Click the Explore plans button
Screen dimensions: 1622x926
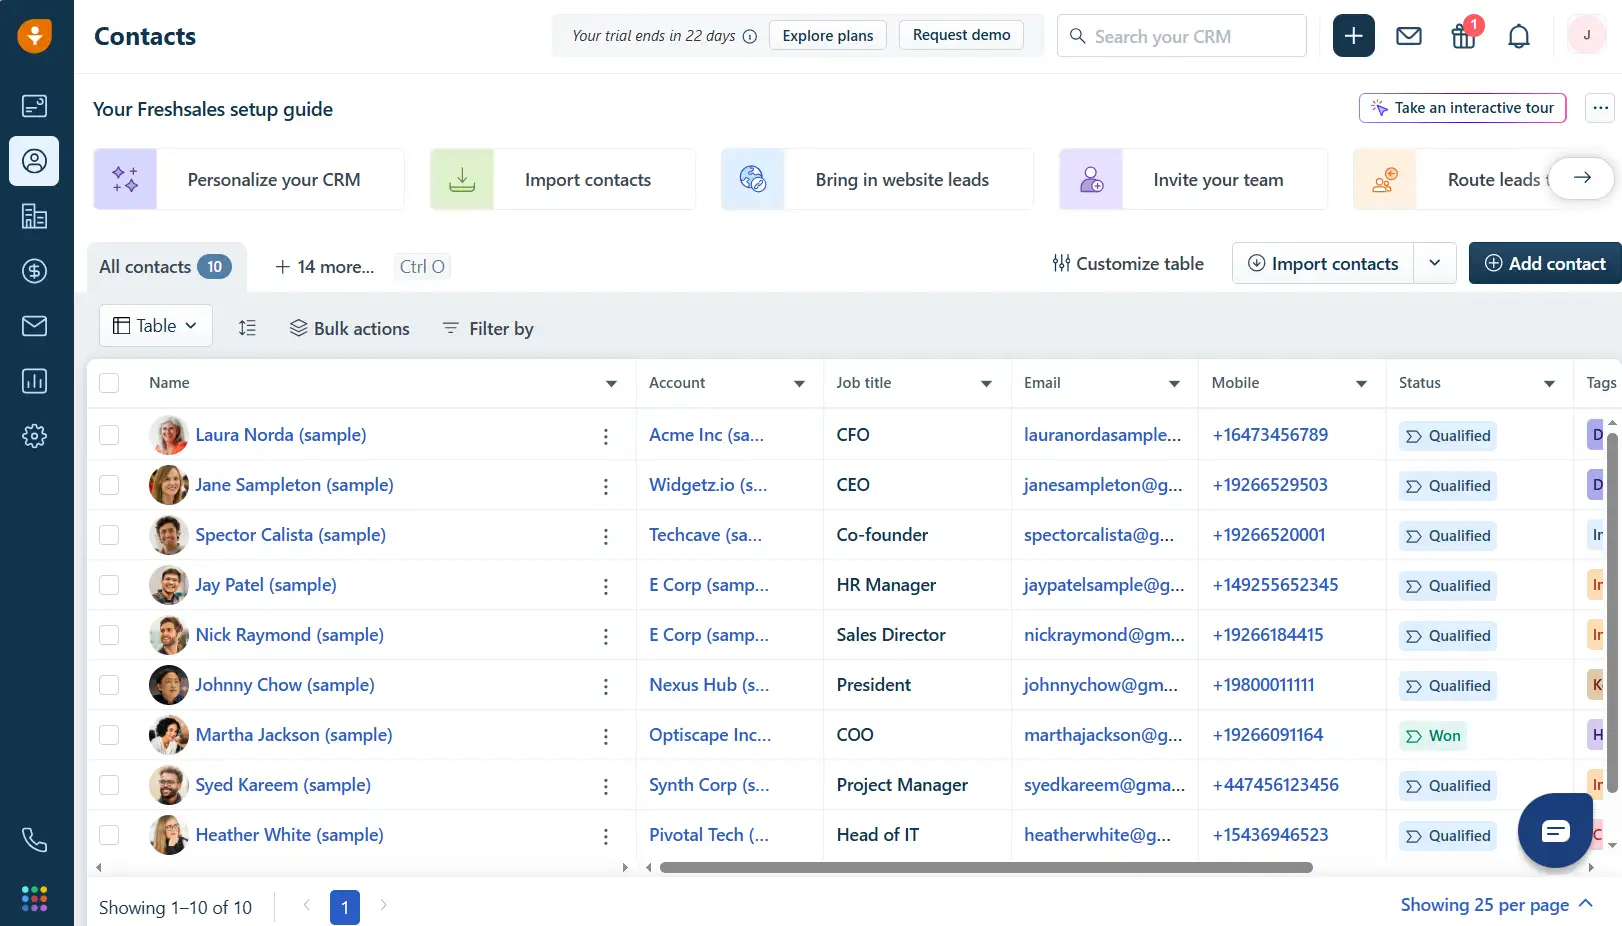point(828,36)
